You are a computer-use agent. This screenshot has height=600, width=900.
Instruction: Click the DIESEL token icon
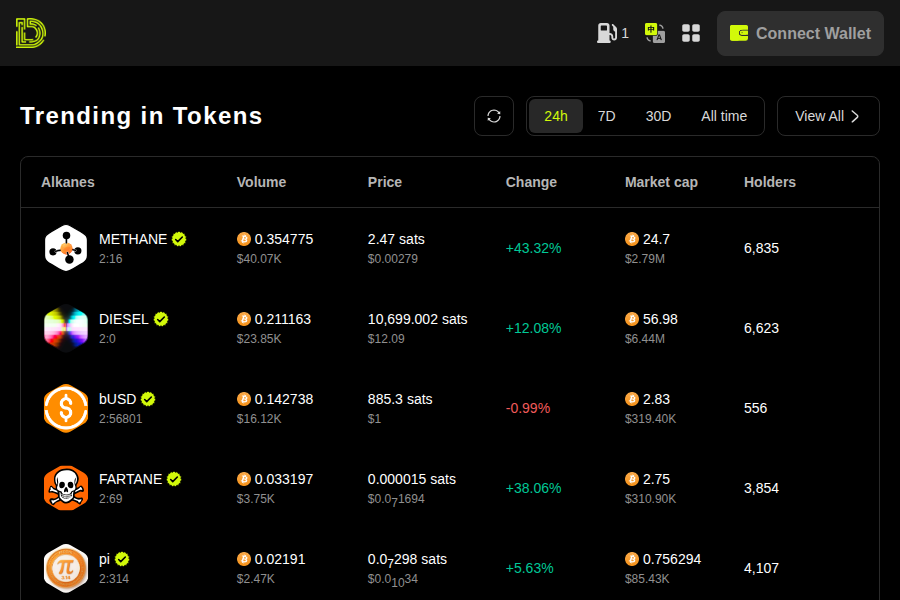click(66, 328)
